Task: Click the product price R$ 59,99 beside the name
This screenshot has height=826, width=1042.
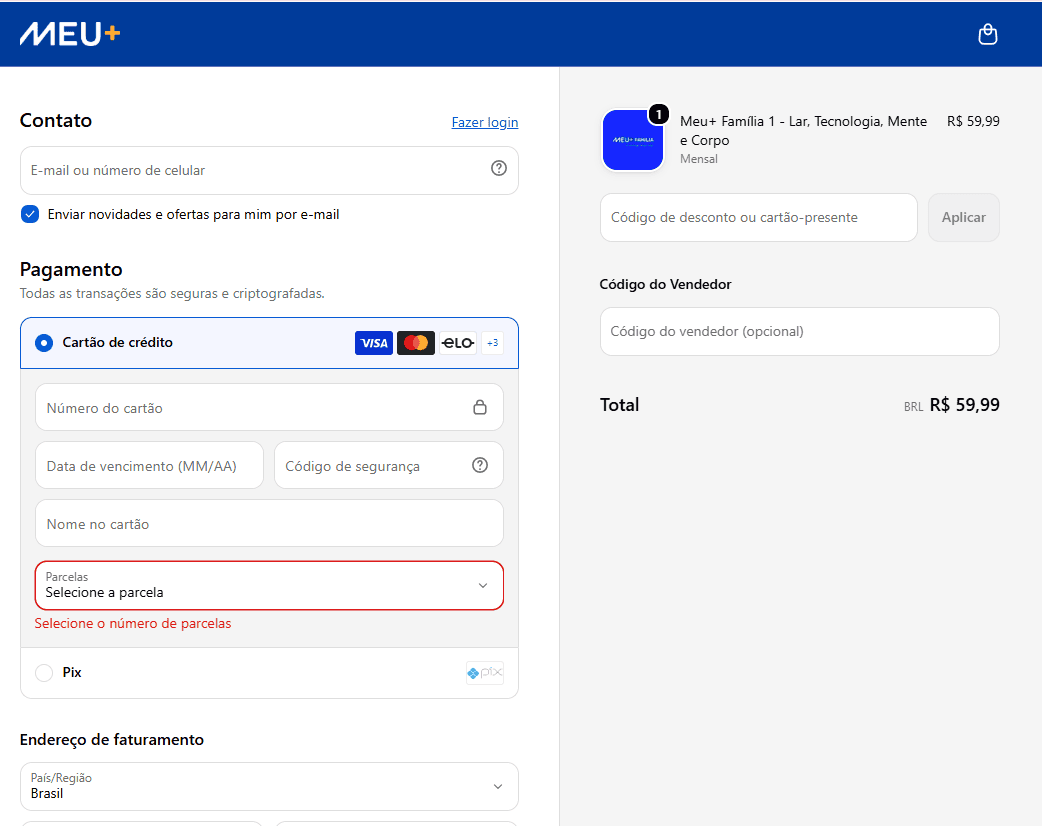Action: click(973, 121)
